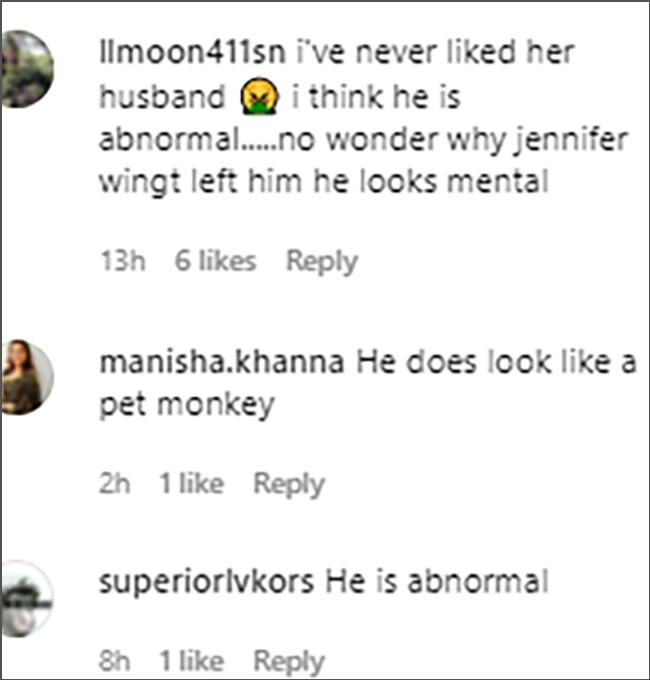Click the superiorlvkors username
Viewport: 650px width, 680px height.
207,581
